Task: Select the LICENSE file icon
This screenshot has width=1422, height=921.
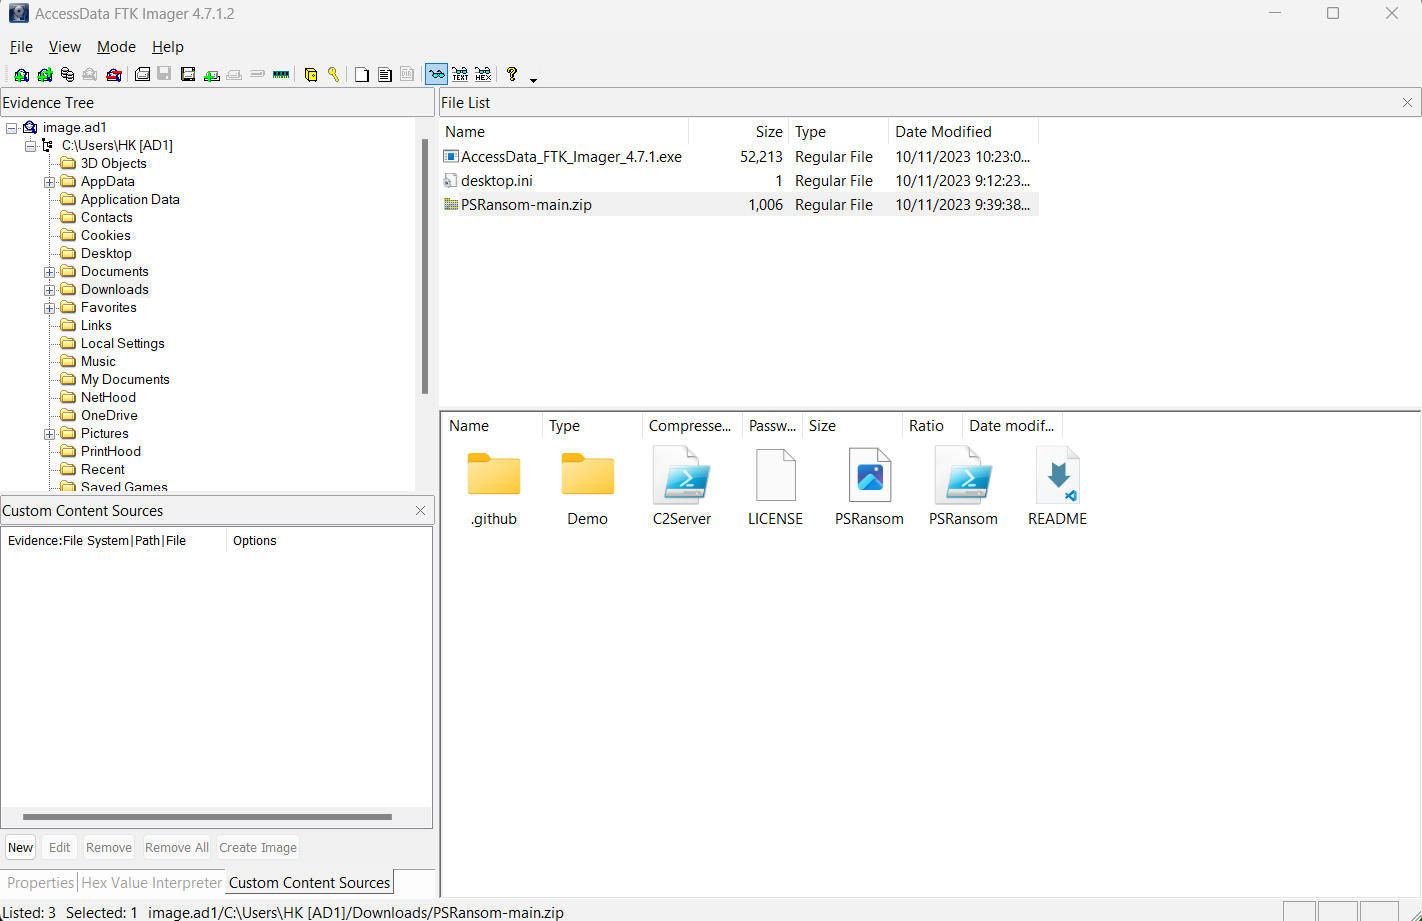Action: point(776,488)
